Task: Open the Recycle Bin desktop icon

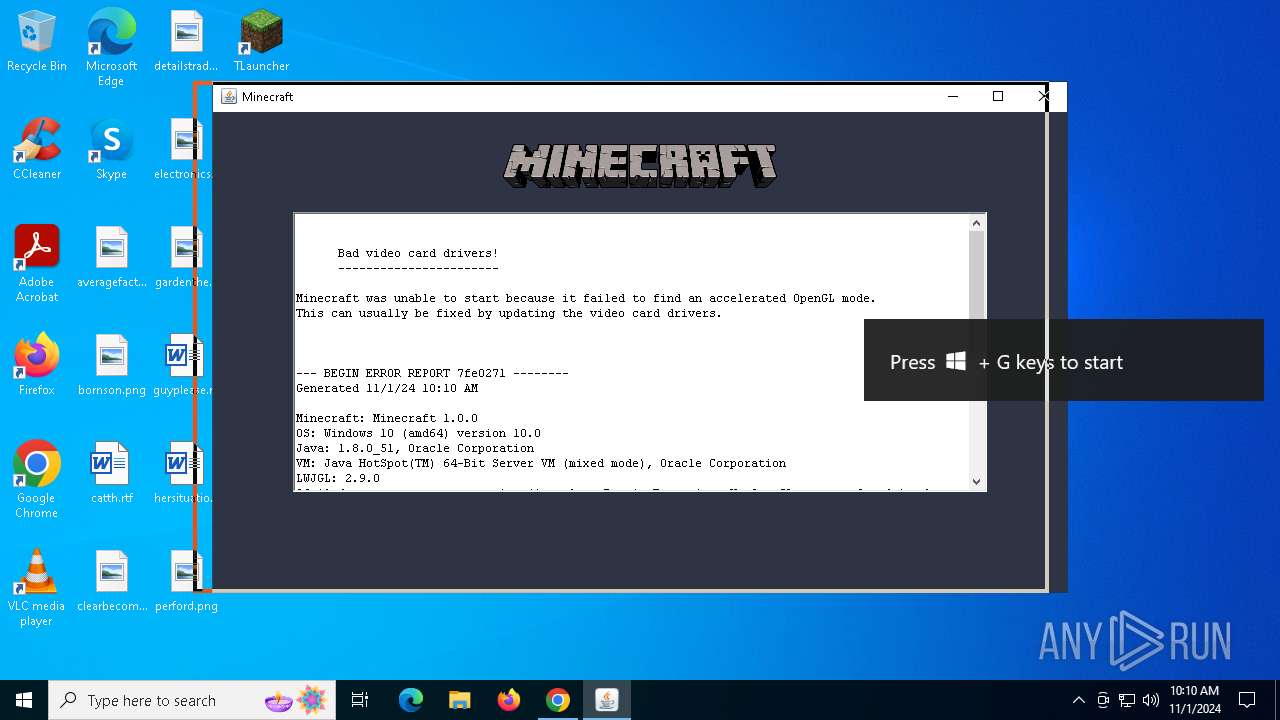Action: [37, 42]
